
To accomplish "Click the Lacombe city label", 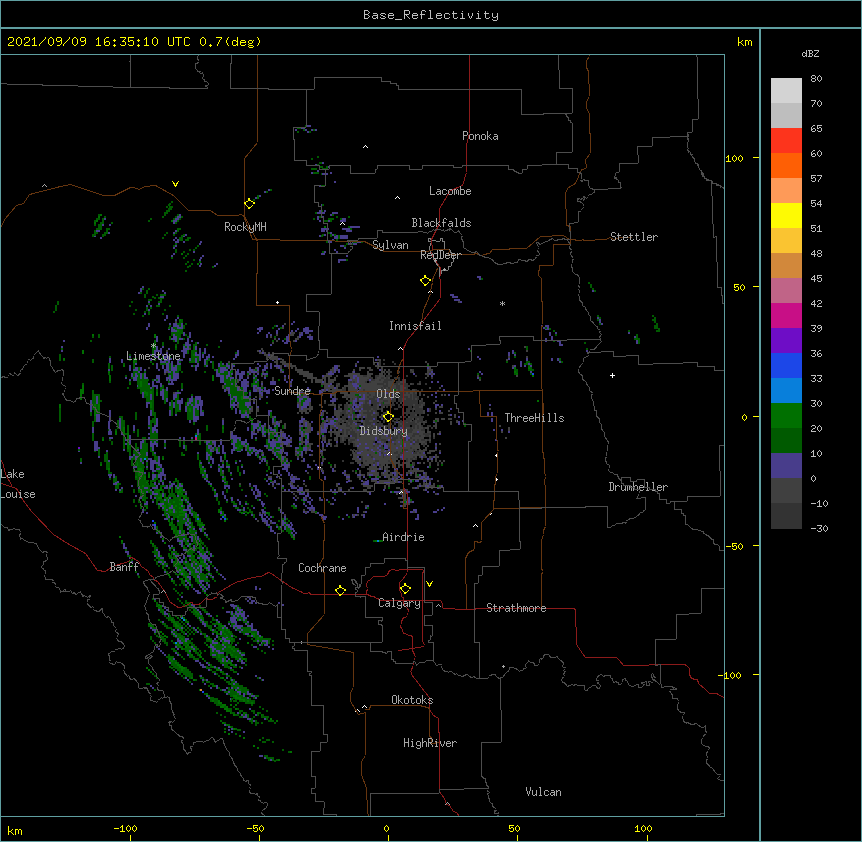I will pyautogui.click(x=450, y=191).
